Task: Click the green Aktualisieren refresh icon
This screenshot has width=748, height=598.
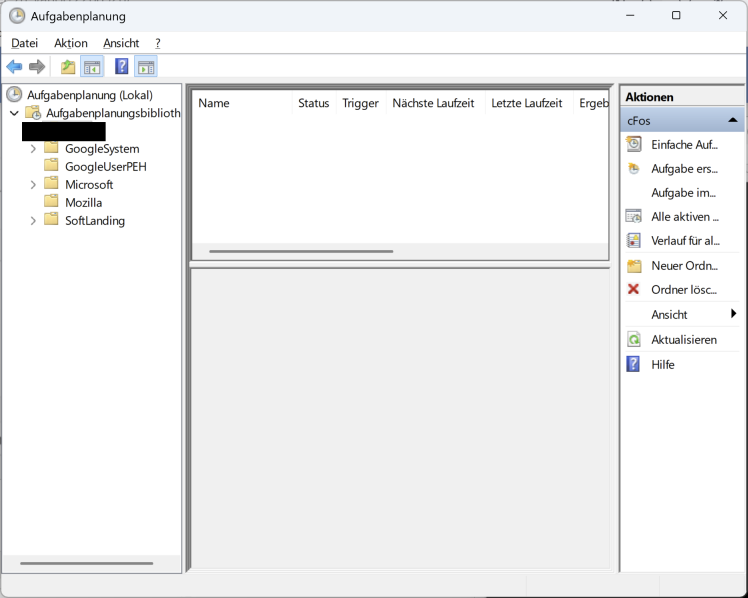Action: (x=634, y=340)
